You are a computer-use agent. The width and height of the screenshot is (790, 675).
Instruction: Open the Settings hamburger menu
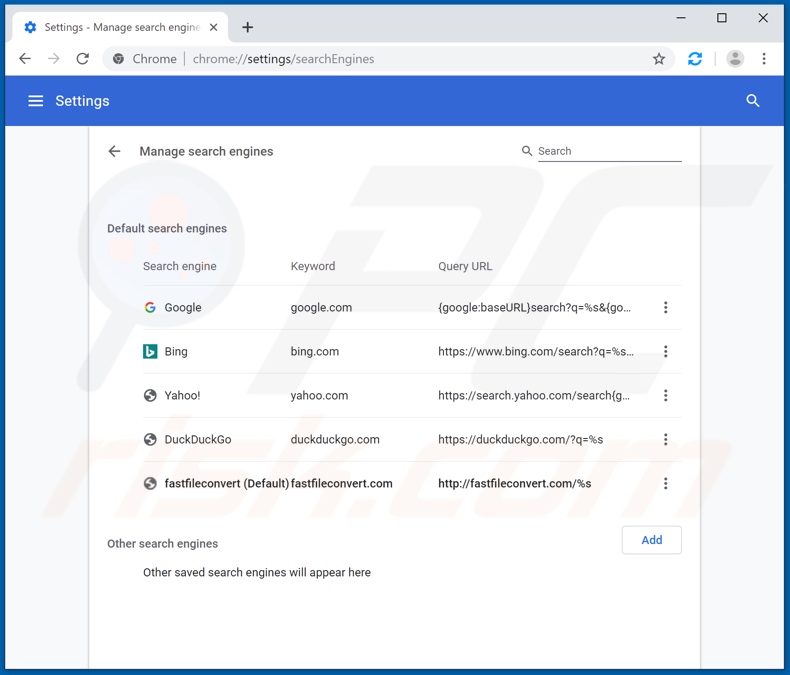coord(35,101)
